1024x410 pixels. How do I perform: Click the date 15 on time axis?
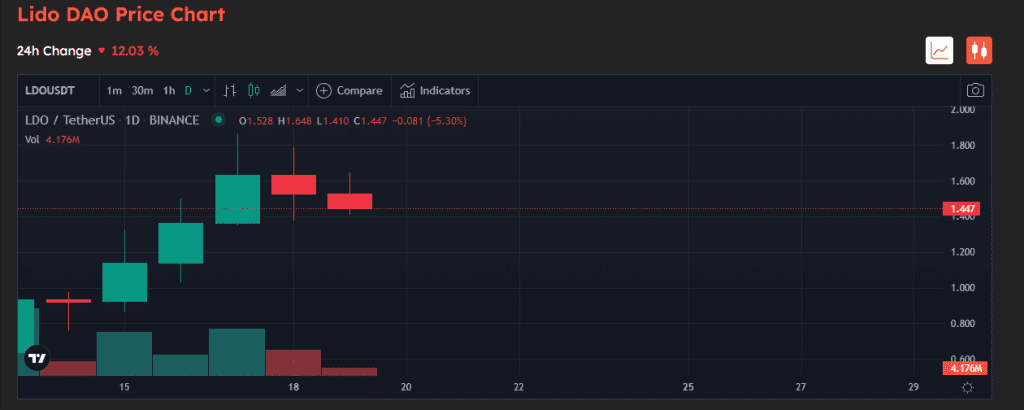[x=124, y=387]
